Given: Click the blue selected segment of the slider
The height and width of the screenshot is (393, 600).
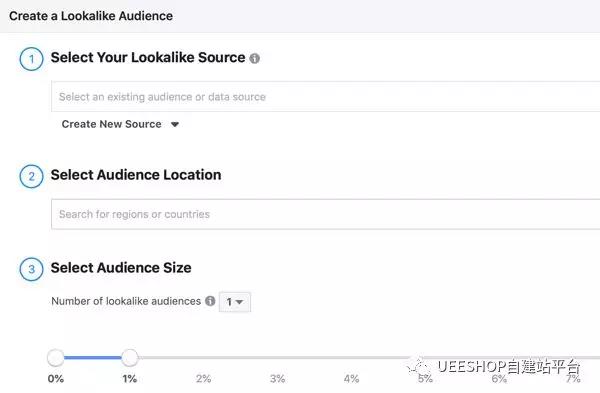Looking at the screenshot, I should point(93,357).
